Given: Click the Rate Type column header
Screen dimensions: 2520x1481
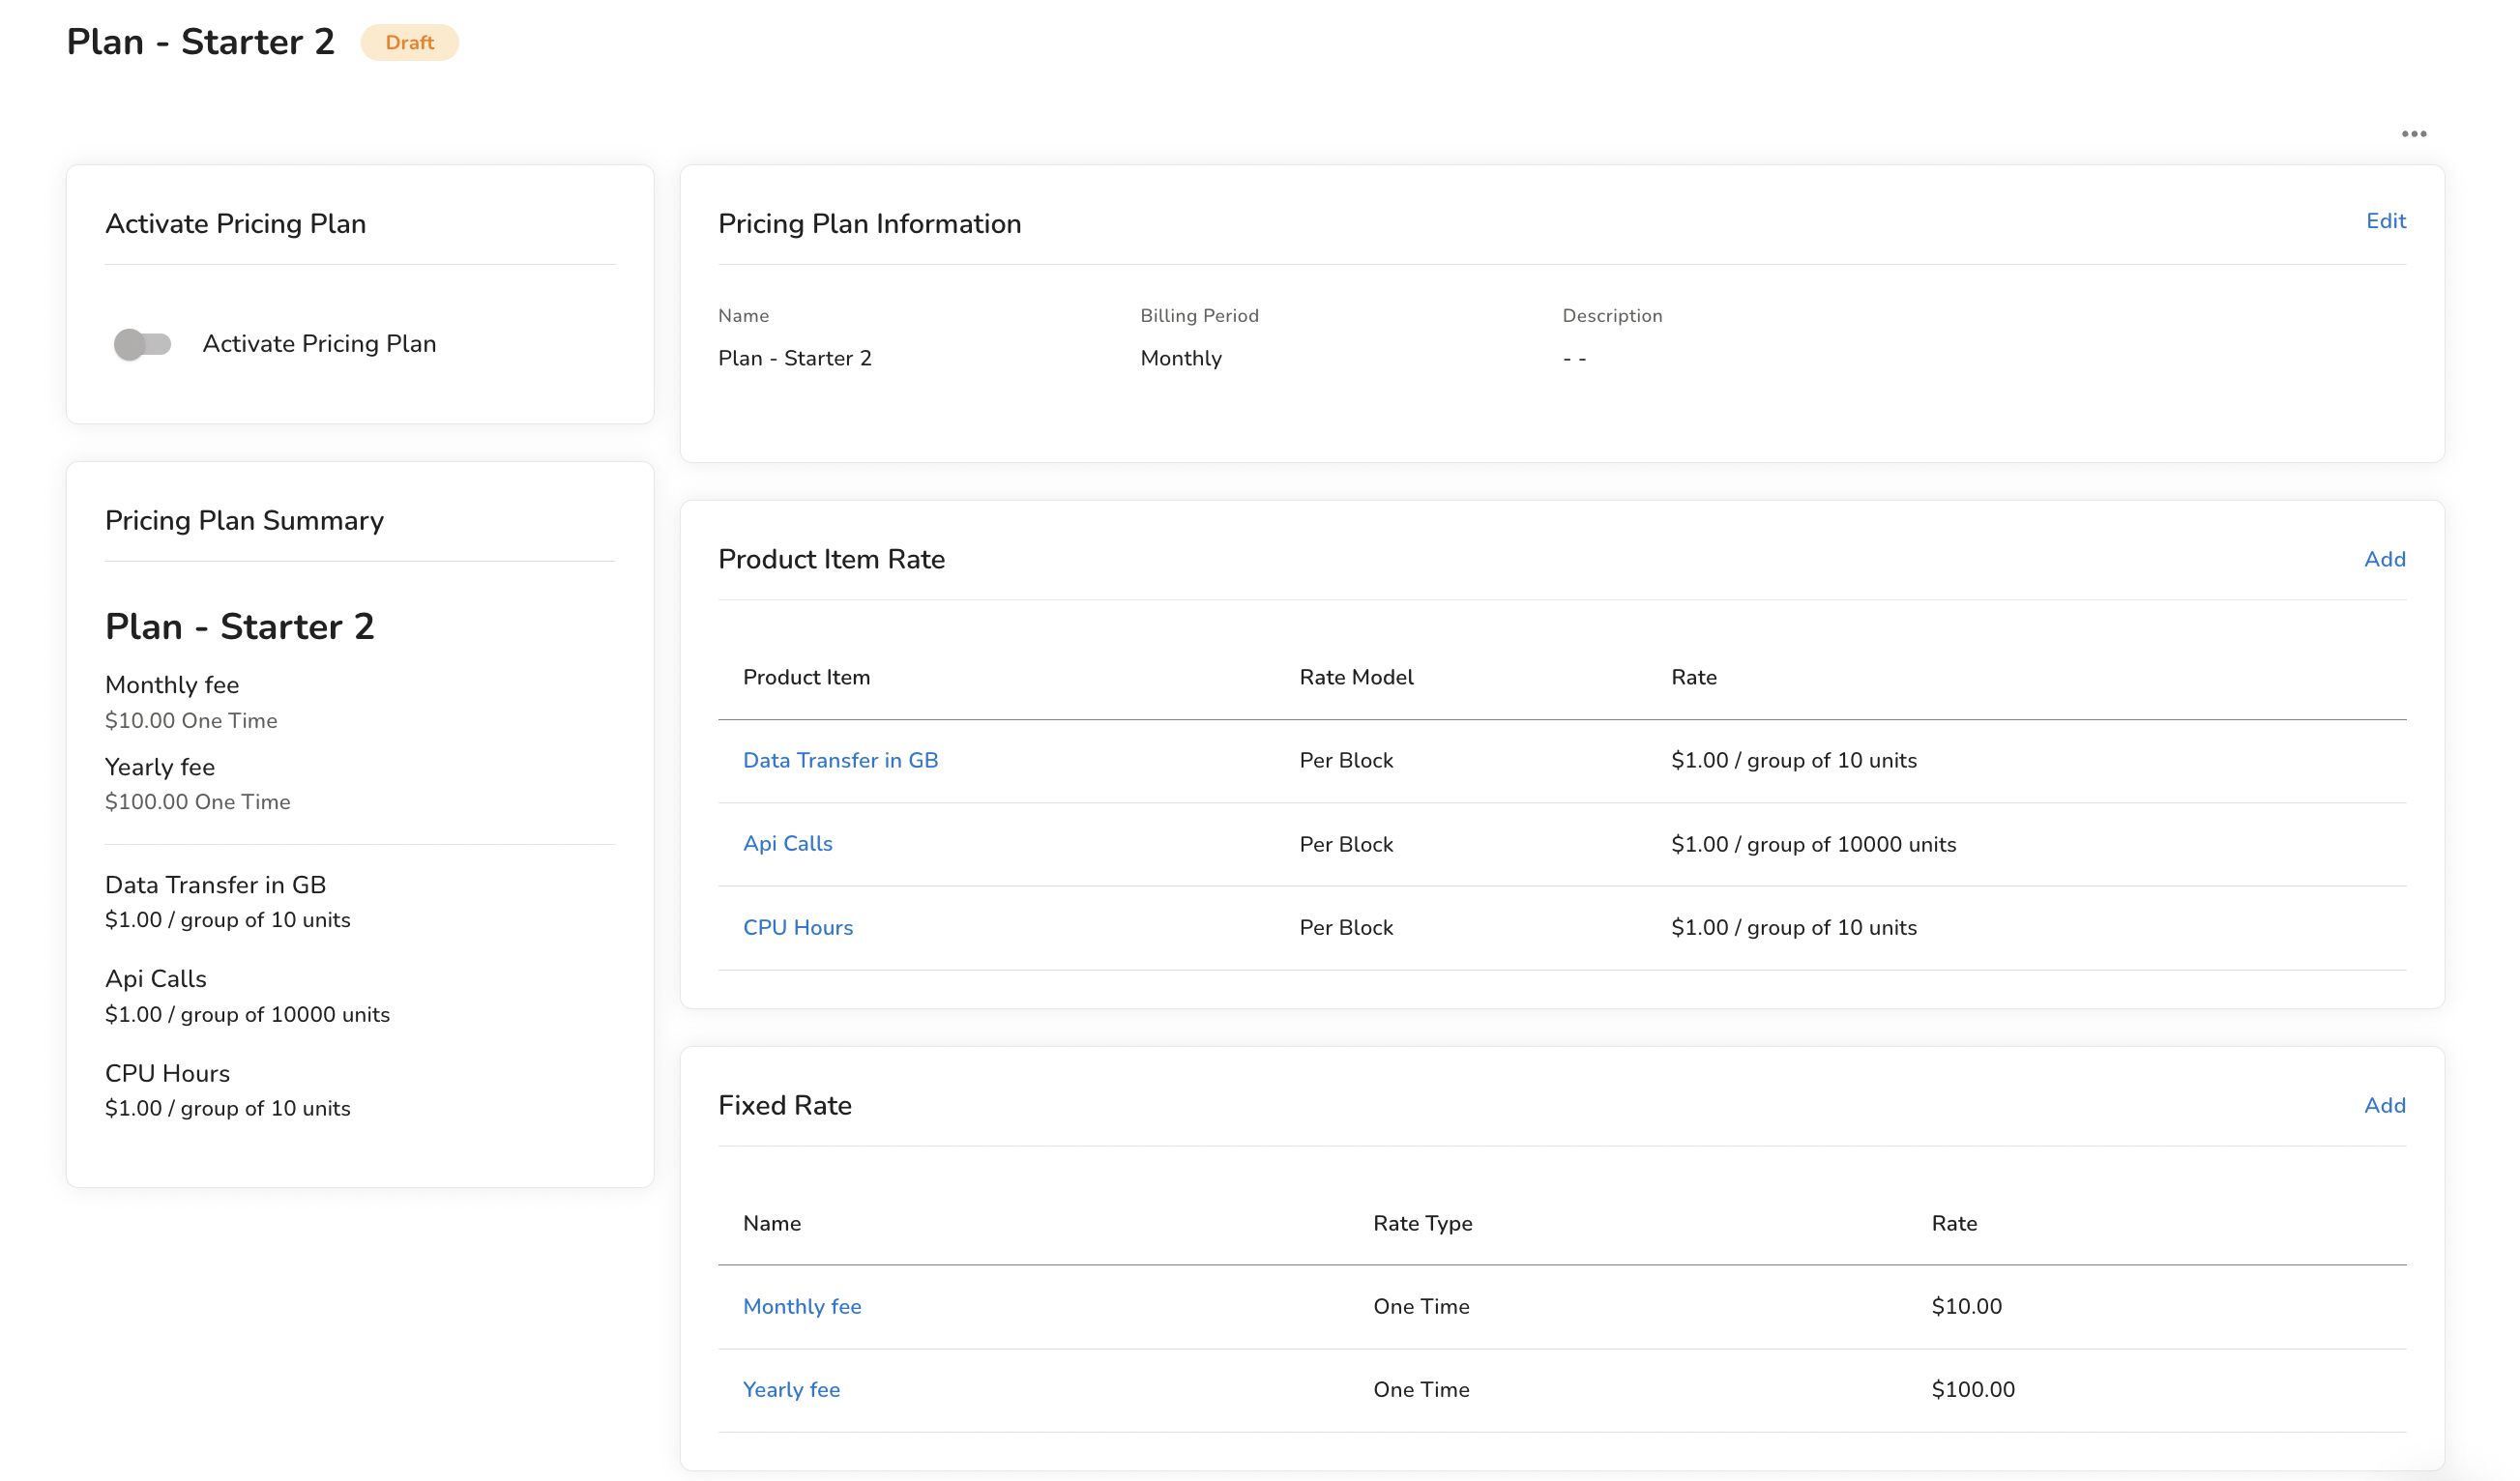Looking at the screenshot, I should tap(1422, 1223).
